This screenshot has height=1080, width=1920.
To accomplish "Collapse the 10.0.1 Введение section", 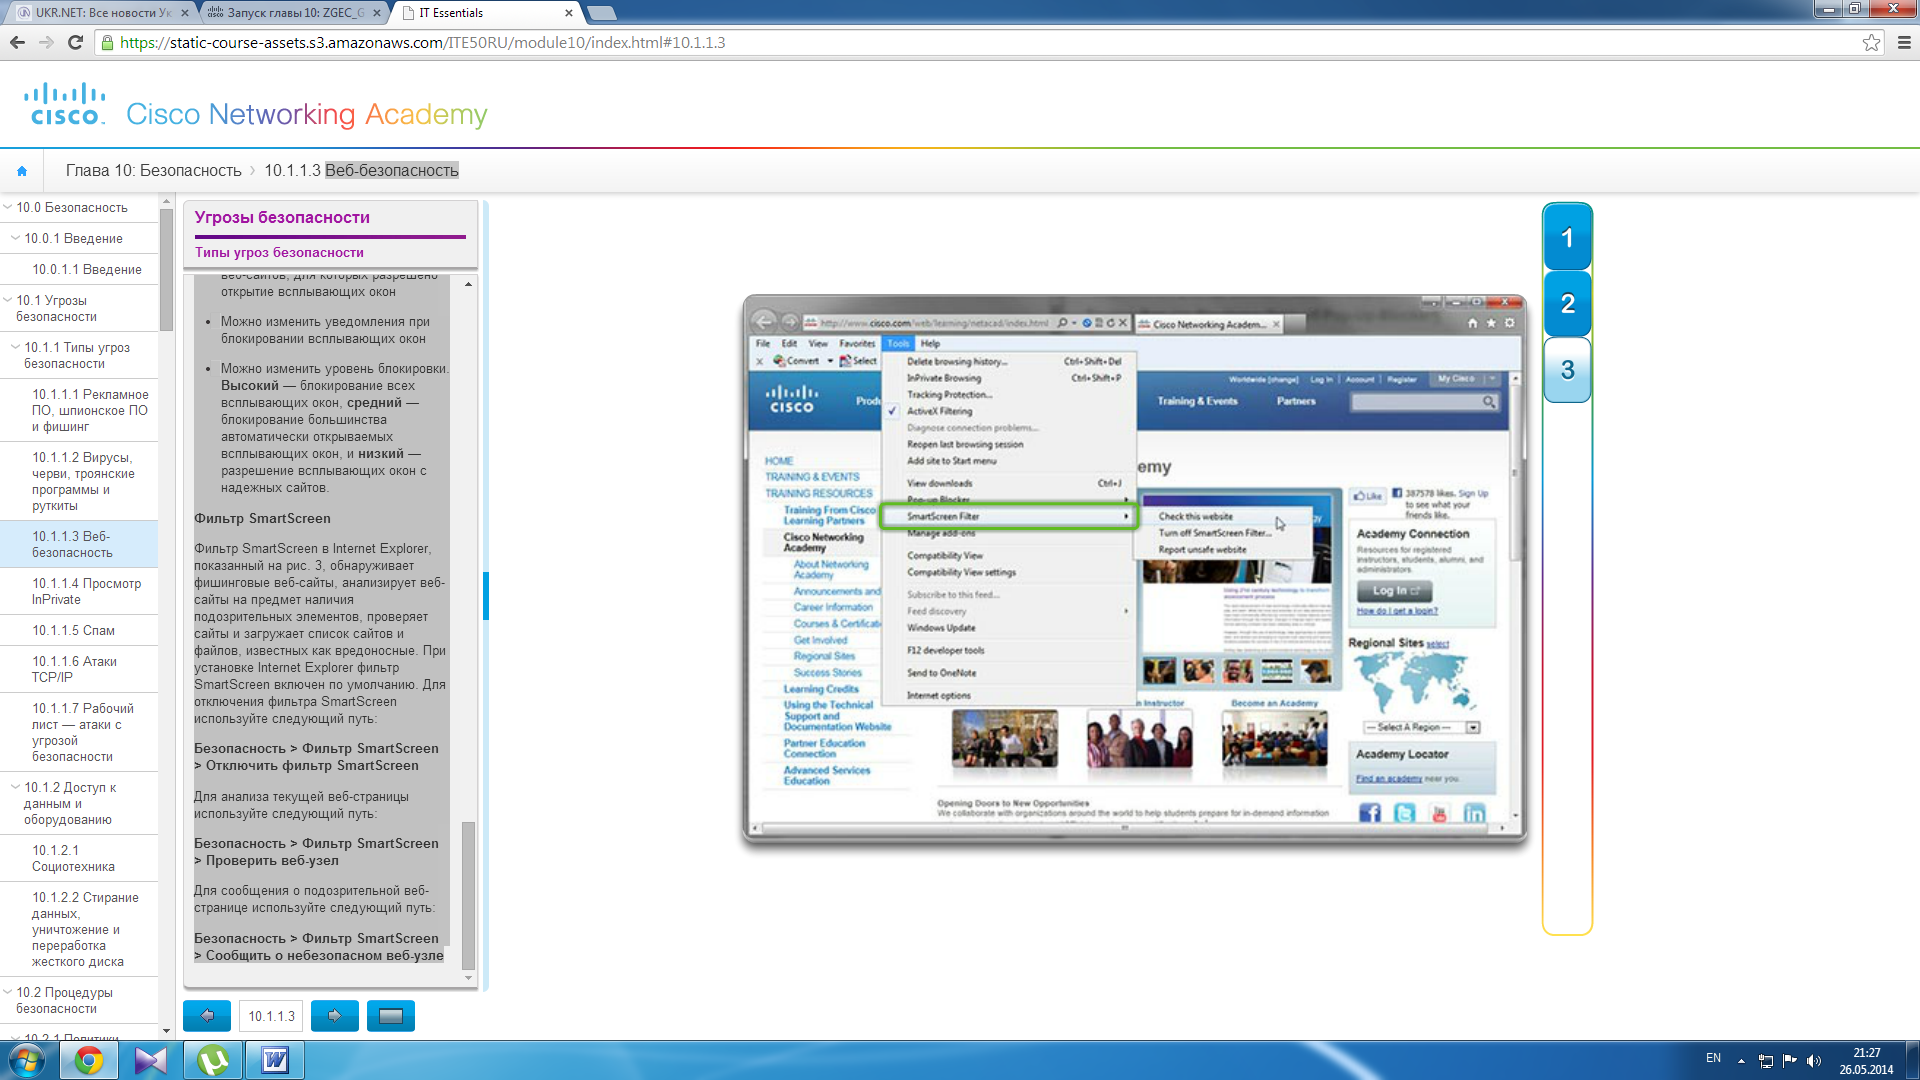I will tap(15, 238).
